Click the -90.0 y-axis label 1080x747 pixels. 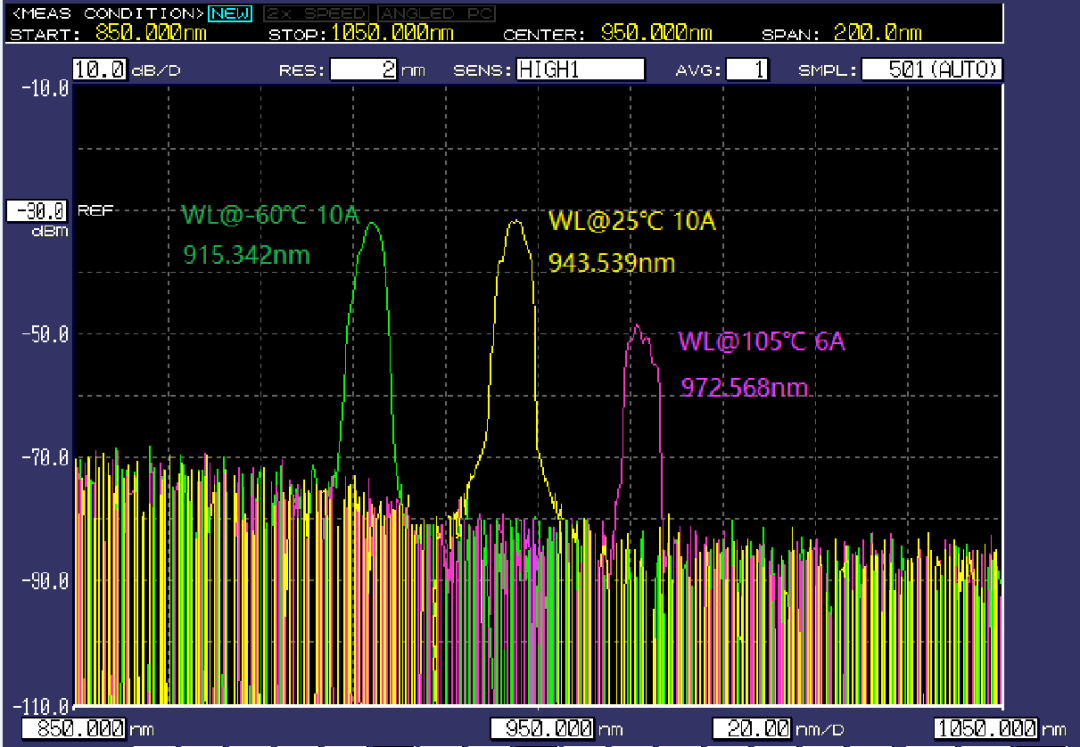pyautogui.click(x=45, y=580)
